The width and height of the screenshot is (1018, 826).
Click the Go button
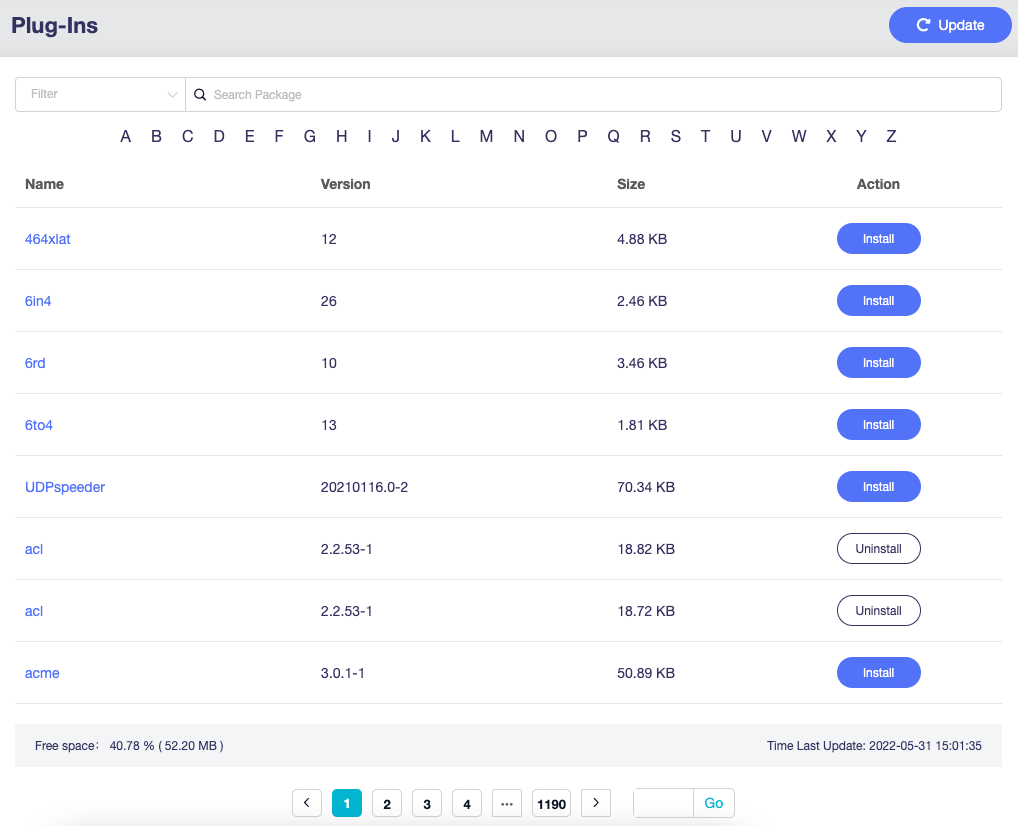point(714,803)
